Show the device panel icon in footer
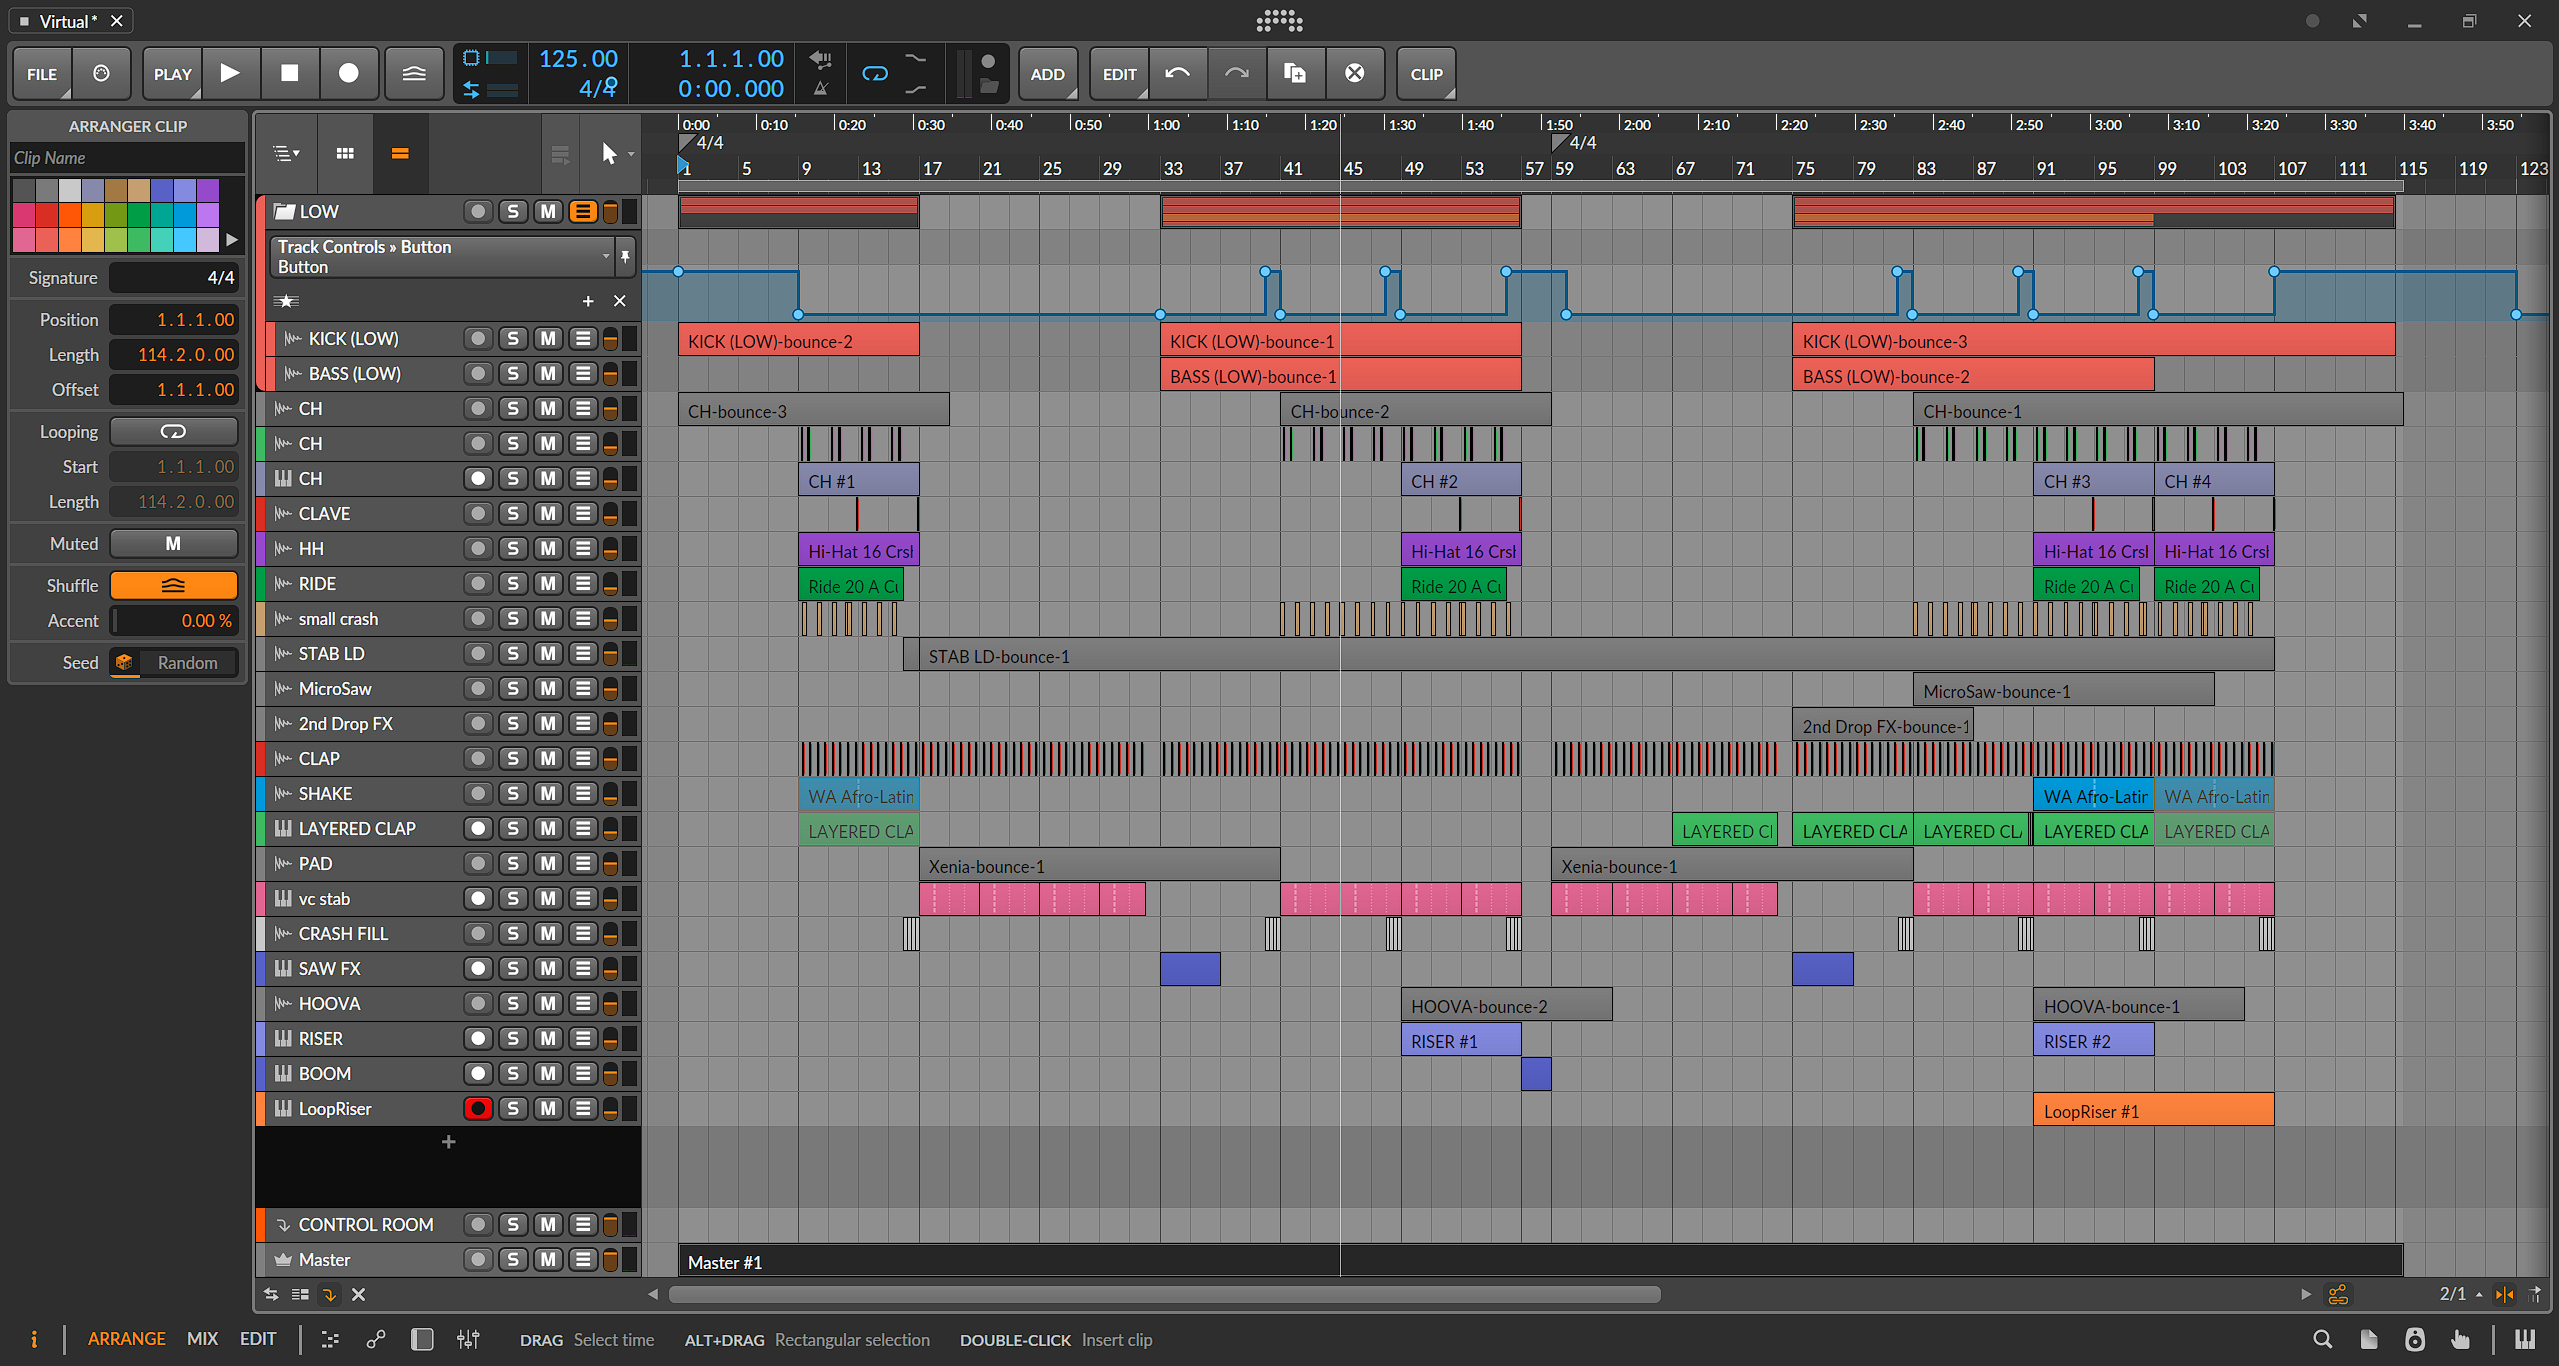Image resolution: width=2559 pixels, height=1366 pixels. tap(422, 1340)
